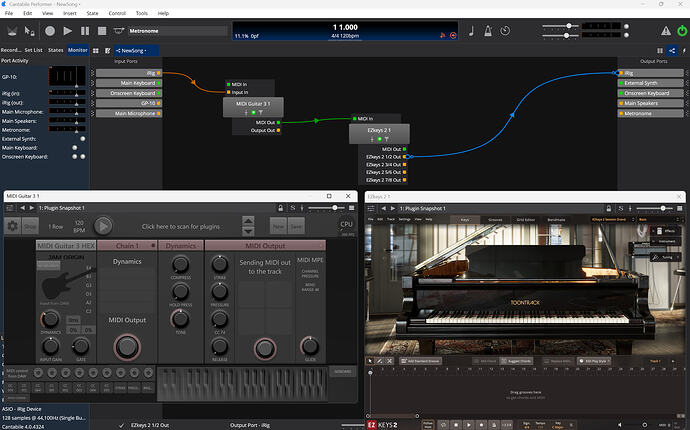Open the Metronome transport dropdown field
Screen dimensions: 690x430
(x=177, y=31)
